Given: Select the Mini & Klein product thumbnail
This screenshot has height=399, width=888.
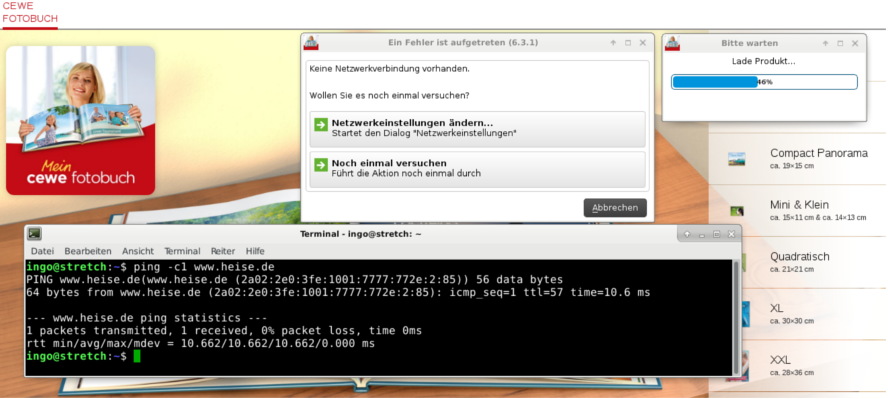Looking at the screenshot, I should click(x=737, y=211).
